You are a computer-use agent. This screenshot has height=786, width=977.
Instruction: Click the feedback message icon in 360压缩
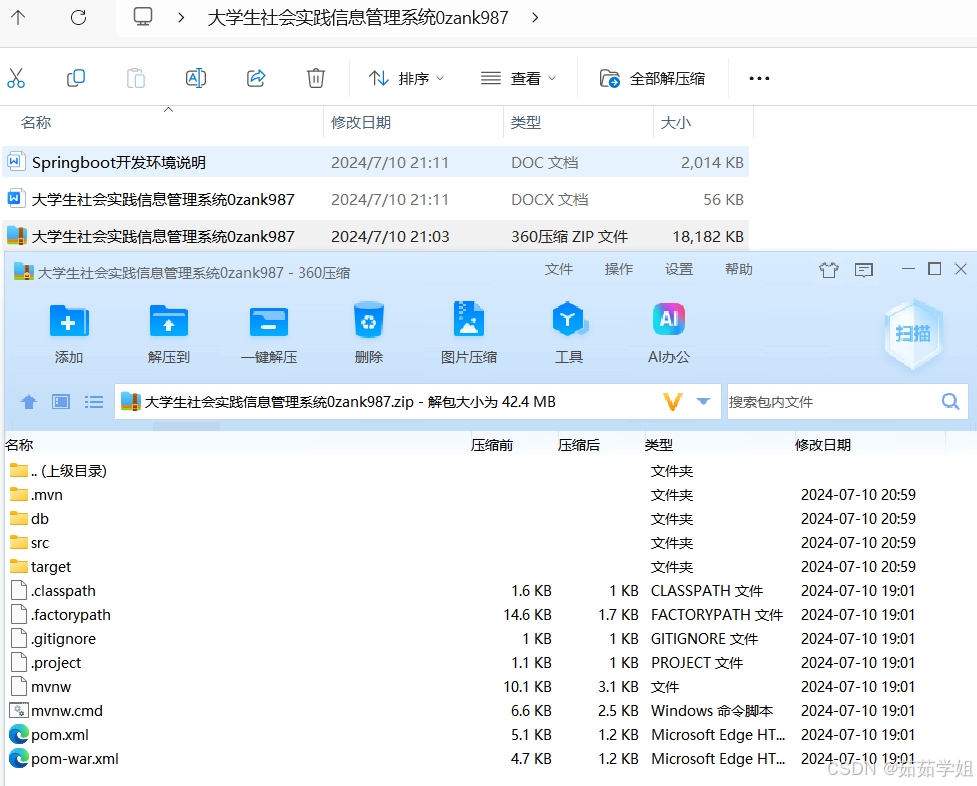864,270
